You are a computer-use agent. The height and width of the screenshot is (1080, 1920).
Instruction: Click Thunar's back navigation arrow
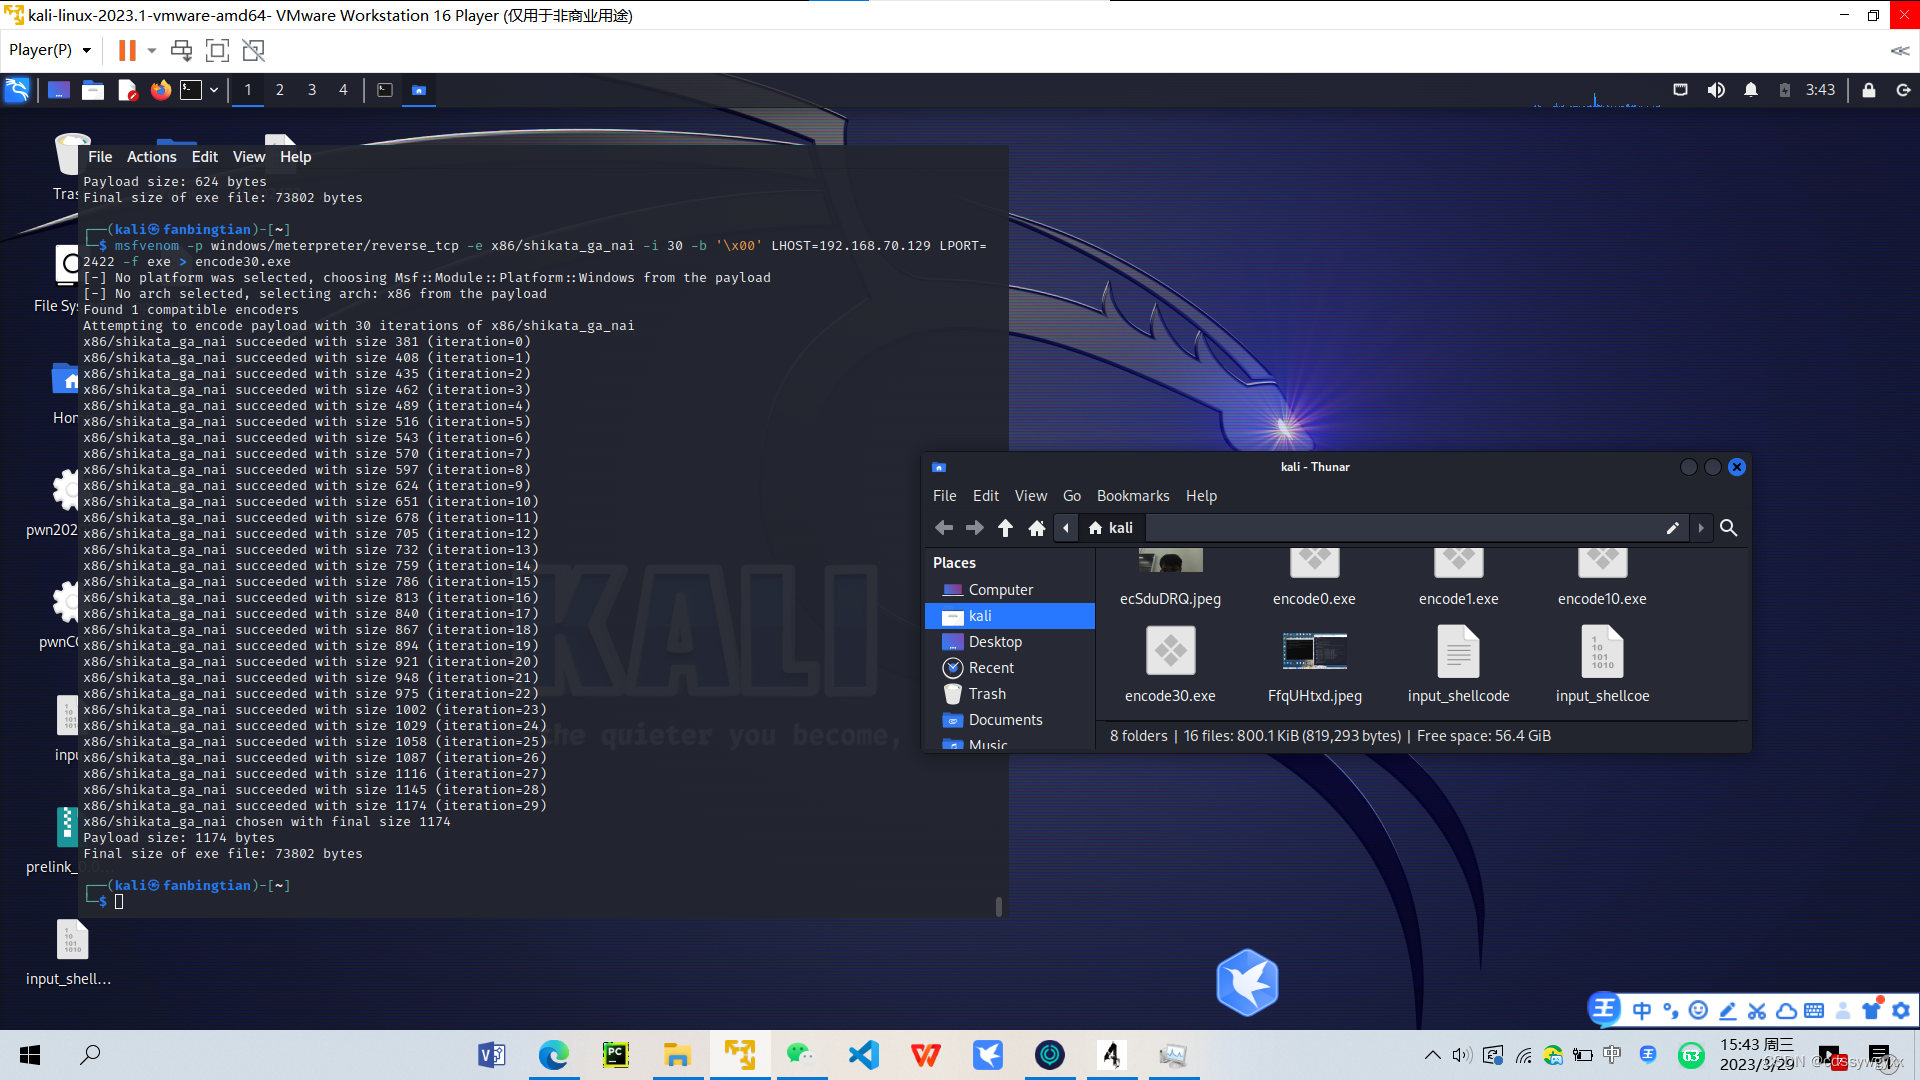coord(943,528)
